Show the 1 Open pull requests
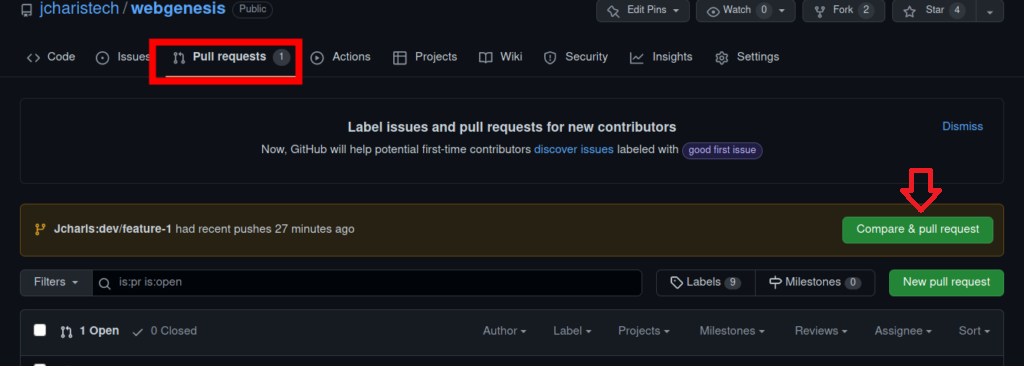Screen dimensions: 1024x366 tap(89, 331)
